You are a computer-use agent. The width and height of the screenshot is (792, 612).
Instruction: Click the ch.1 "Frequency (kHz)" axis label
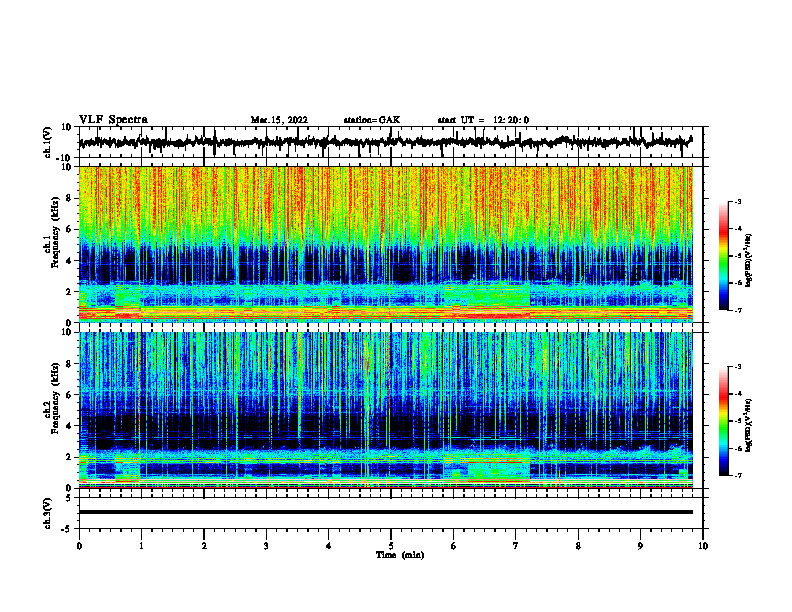[x=55, y=232]
